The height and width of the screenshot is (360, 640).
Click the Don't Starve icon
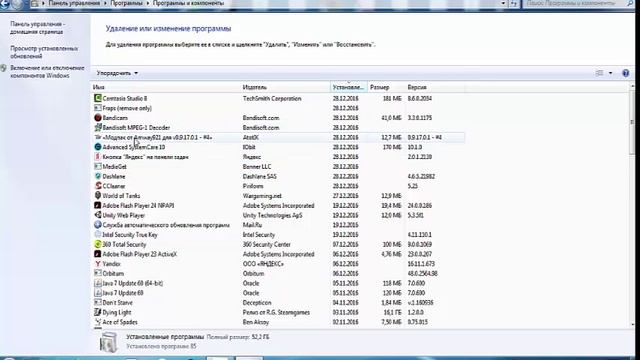click(98, 302)
